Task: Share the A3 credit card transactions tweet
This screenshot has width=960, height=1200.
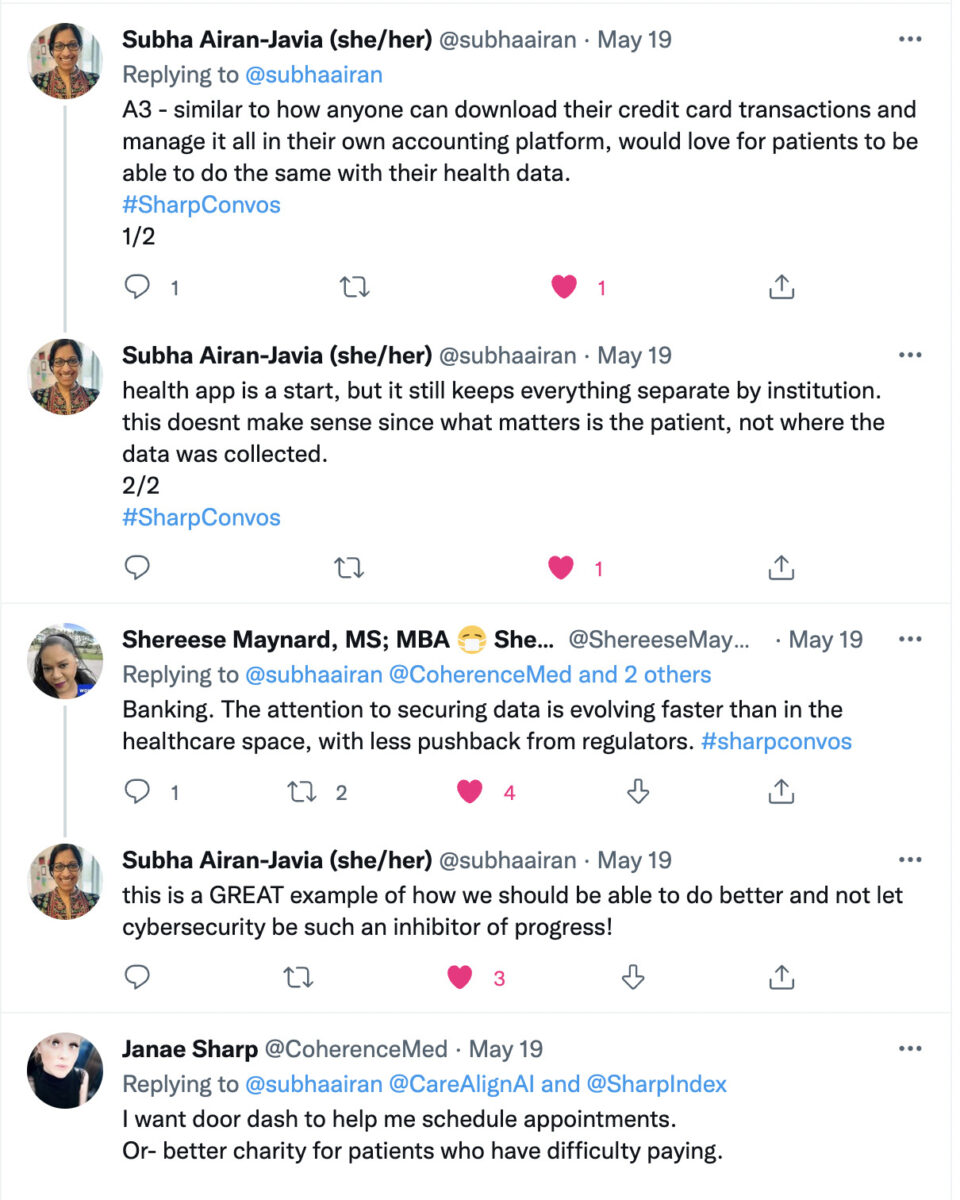Action: 781,288
